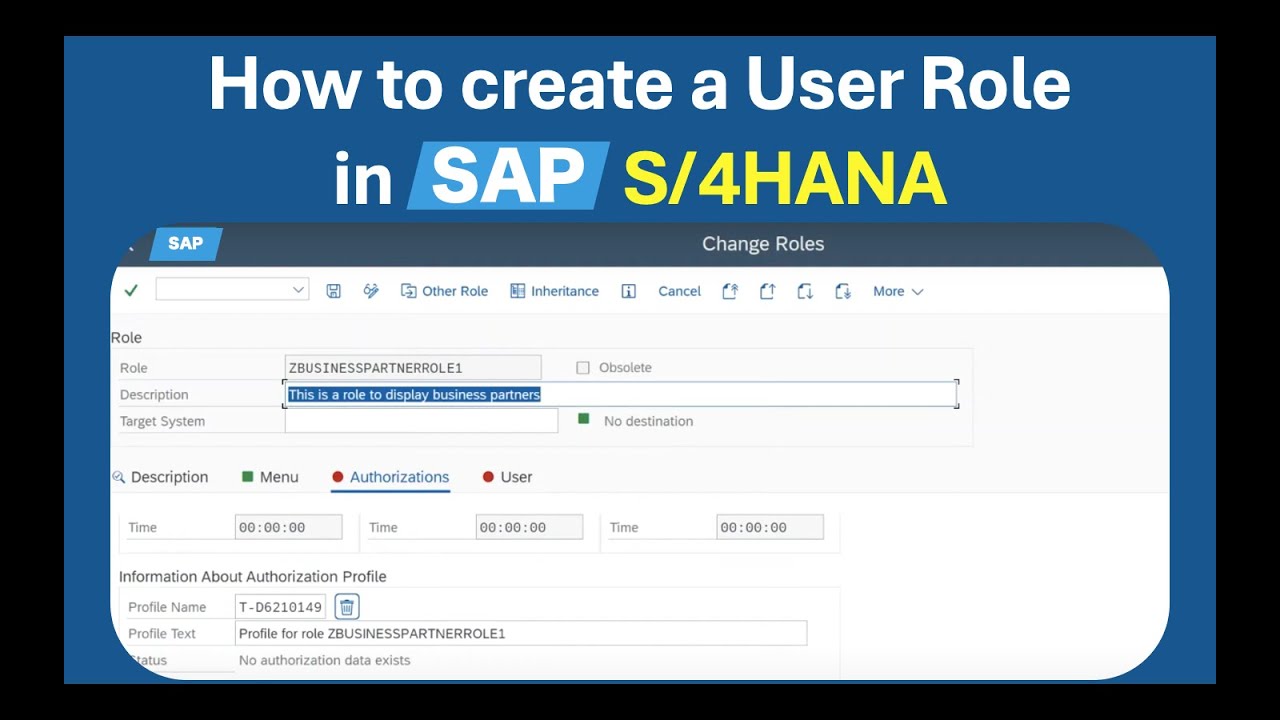Screen dimensions: 1280x720
Task: Click the first Time field
Action: click(x=288, y=527)
